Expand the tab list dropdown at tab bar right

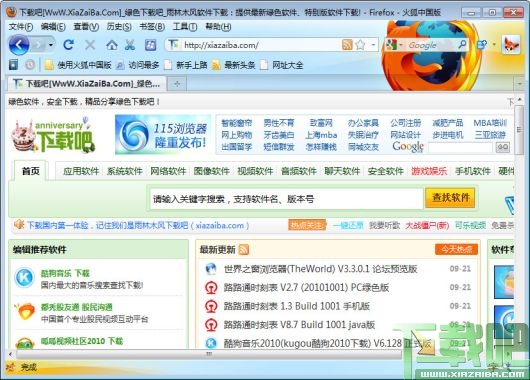point(520,84)
